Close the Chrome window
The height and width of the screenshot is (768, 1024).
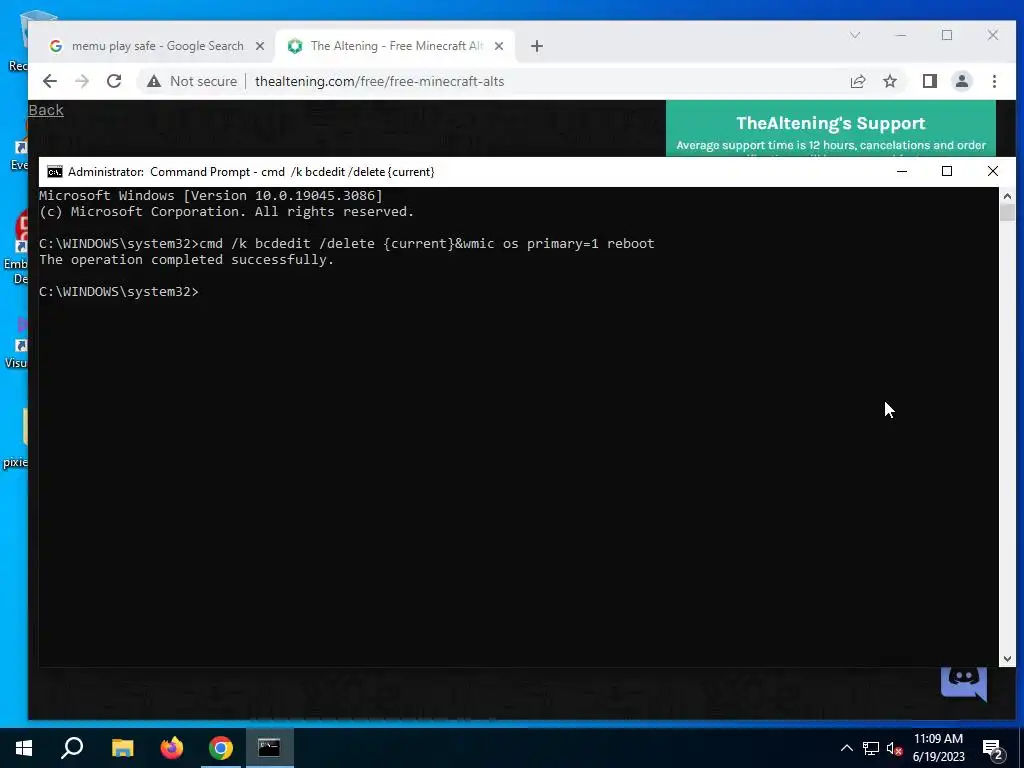click(x=993, y=35)
